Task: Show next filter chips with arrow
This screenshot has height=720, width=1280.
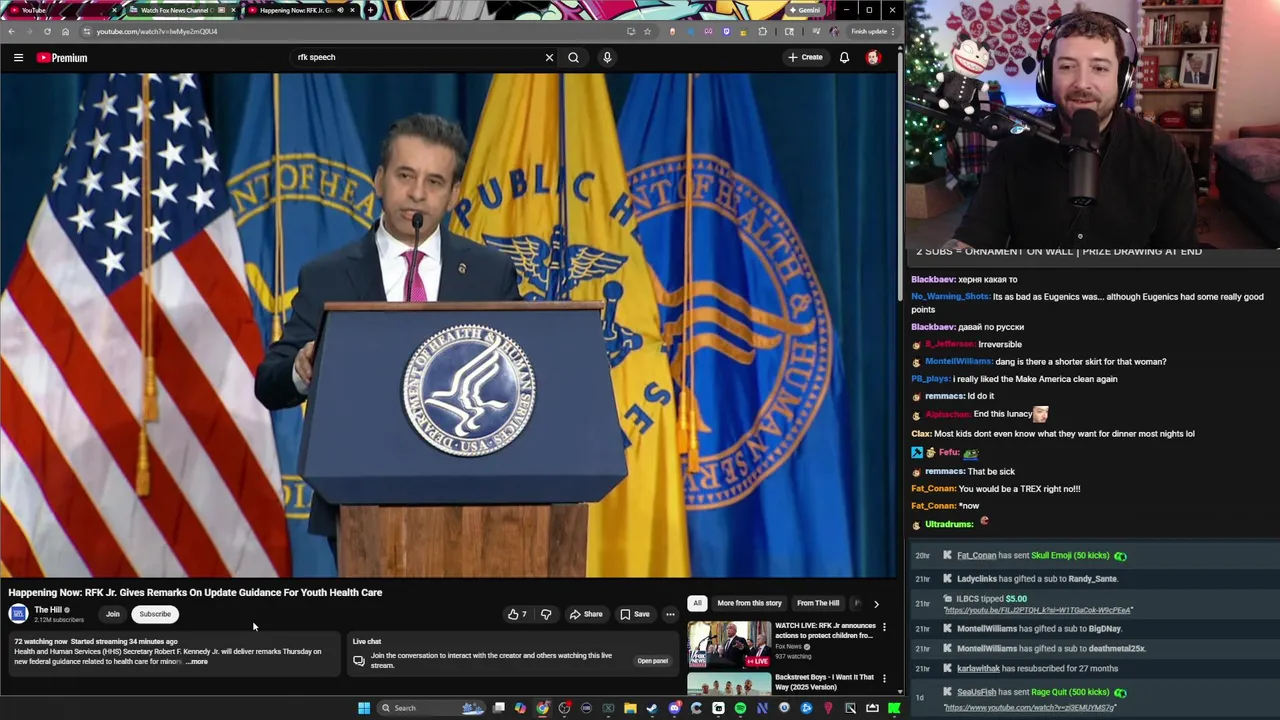Action: pyautogui.click(x=876, y=603)
